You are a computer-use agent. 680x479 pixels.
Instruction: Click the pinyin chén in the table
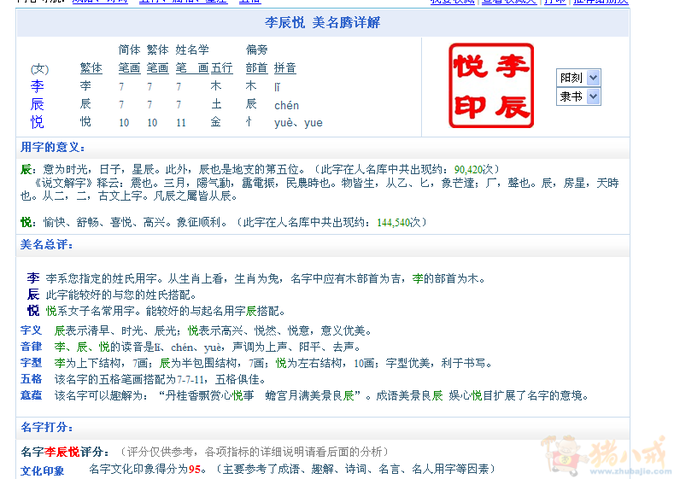pos(287,105)
